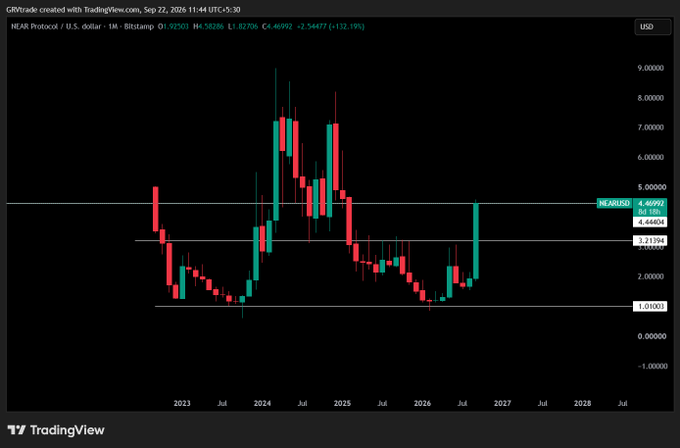The image size is (680, 448).
Task: Click the 0.00000 price axis label
Action: pyautogui.click(x=652, y=337)
